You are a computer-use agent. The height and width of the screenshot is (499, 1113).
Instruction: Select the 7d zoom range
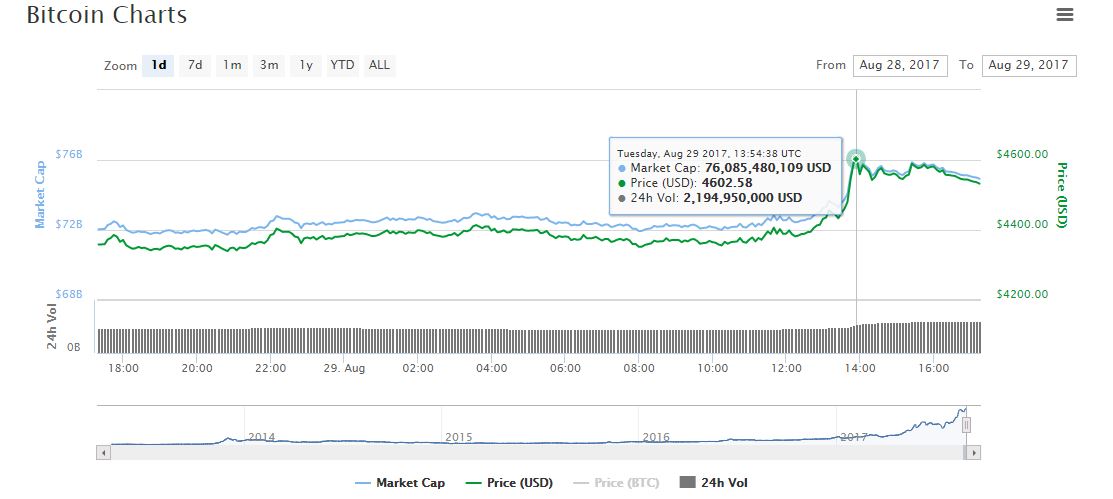click(195, 65)
